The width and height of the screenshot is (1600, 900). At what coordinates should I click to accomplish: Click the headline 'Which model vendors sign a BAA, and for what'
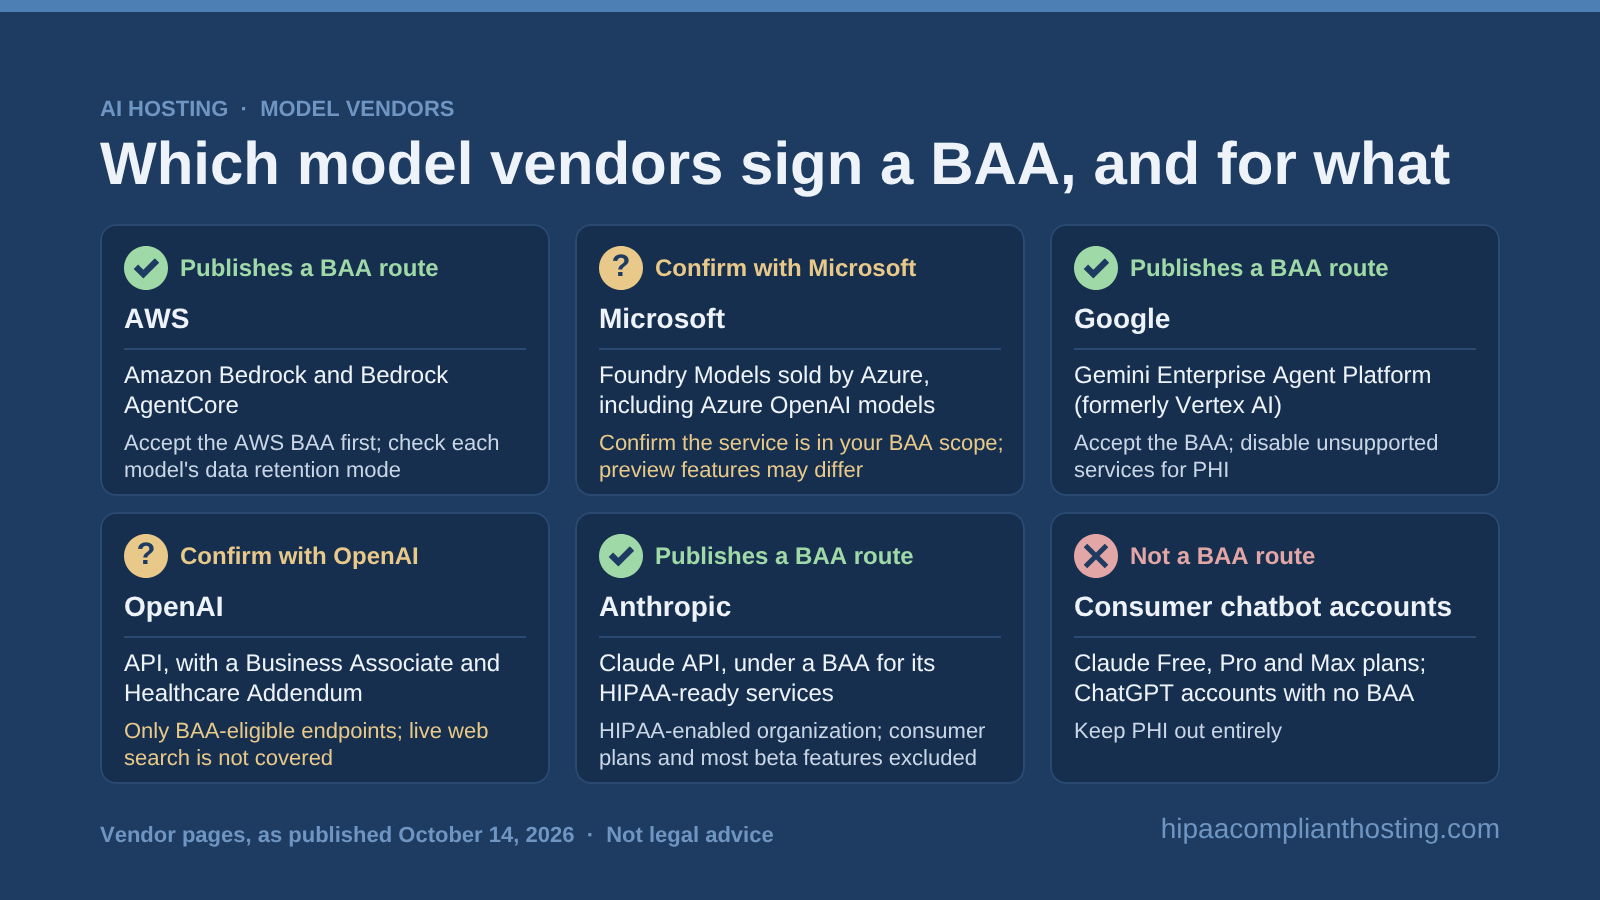775,164
